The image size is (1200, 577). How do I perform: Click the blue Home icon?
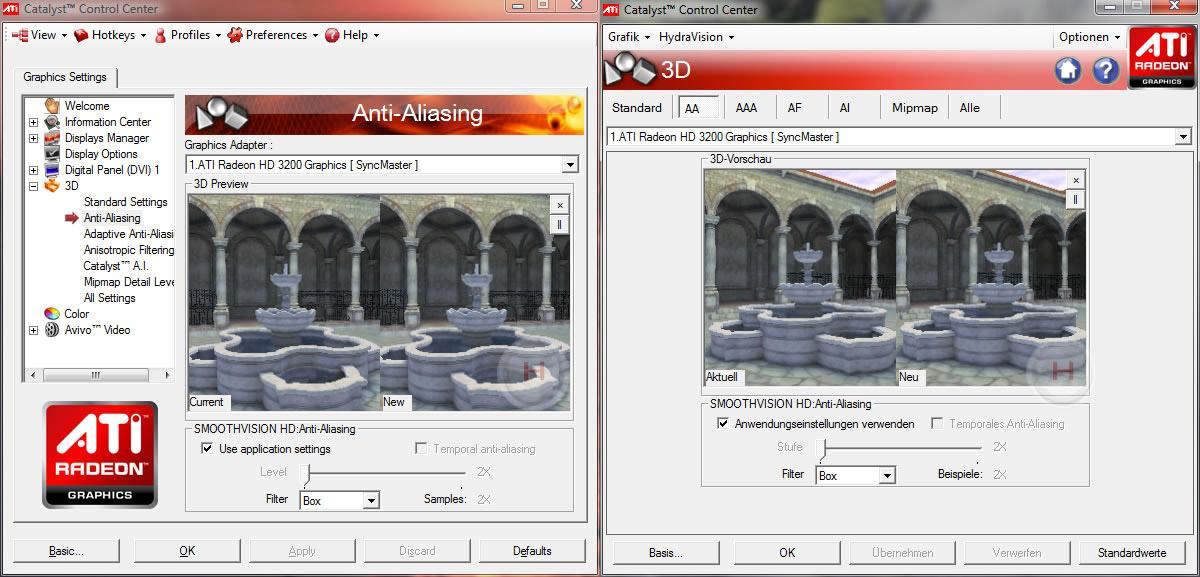[1068, 70]
